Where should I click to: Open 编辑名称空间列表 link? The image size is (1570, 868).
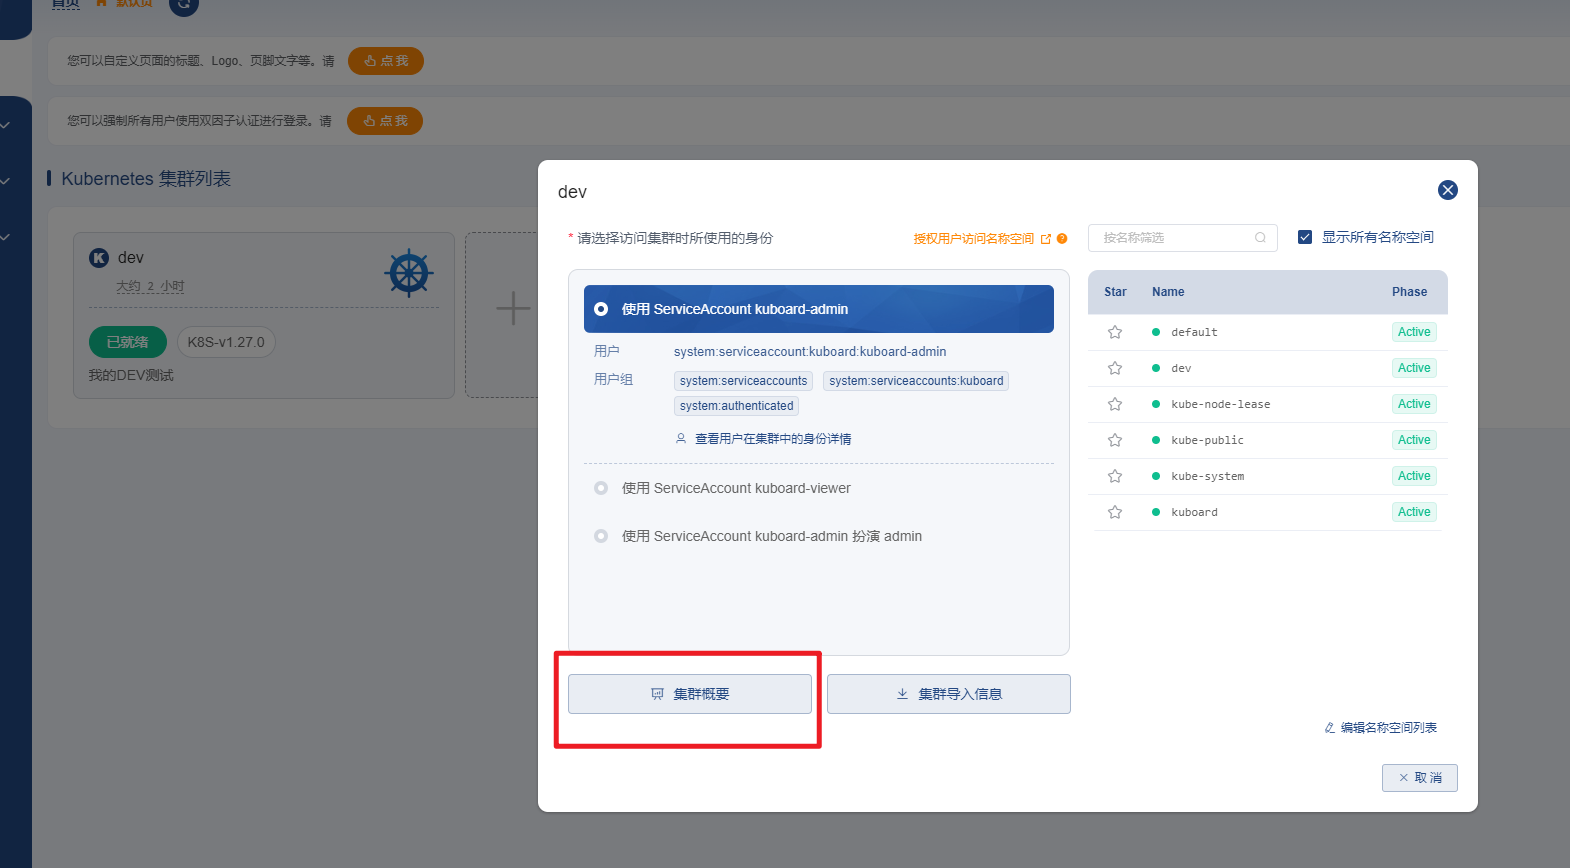[1380, 728]
